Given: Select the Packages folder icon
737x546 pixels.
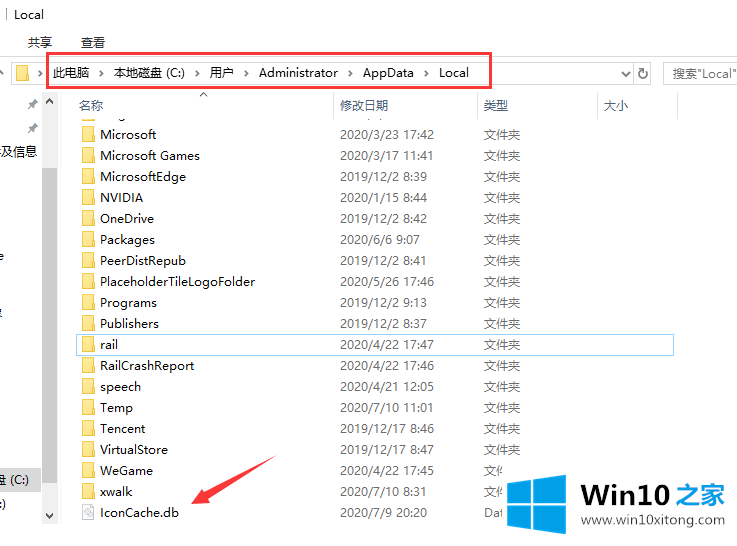Looking at the screenshot, I should pos(88,240).
